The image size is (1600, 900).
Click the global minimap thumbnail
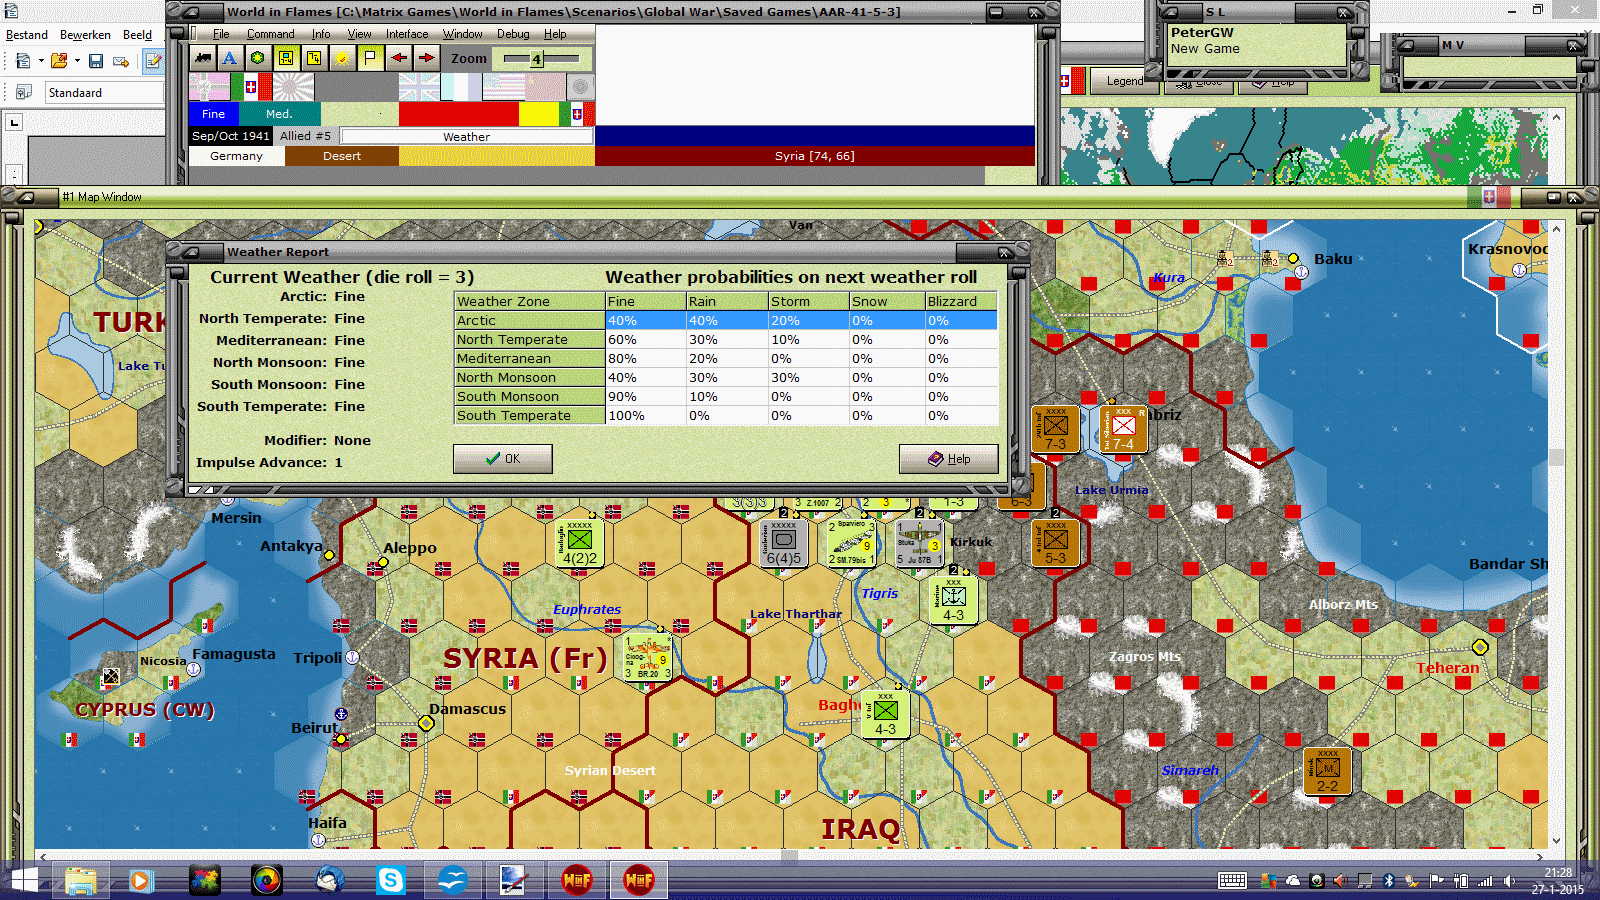pyautogui.click(x=1303, y=147)
